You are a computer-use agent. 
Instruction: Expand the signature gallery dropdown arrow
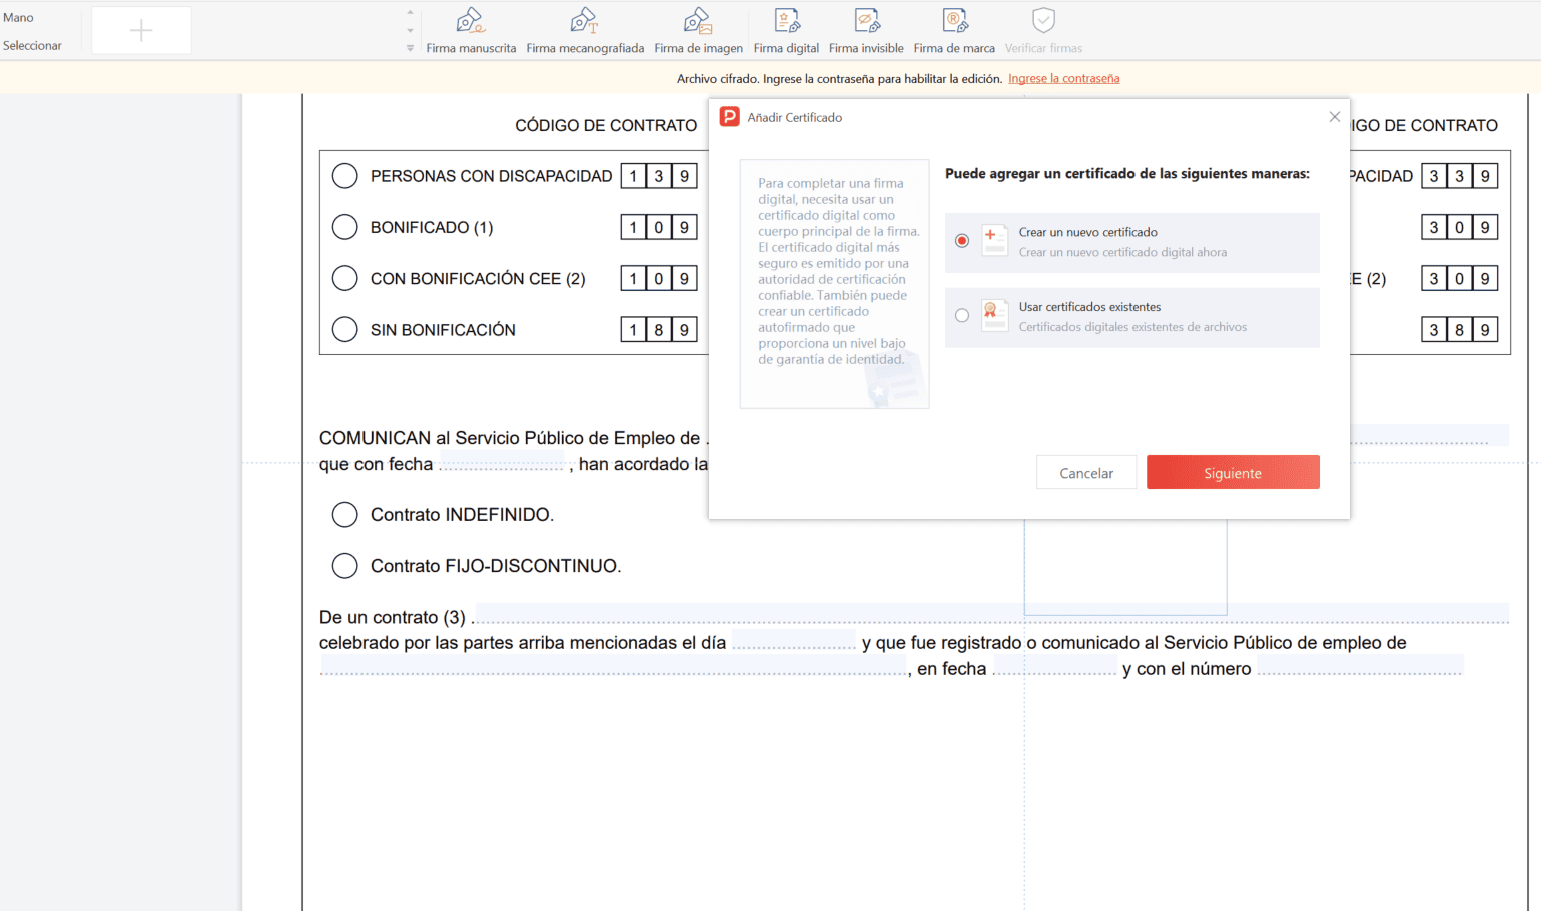pos(410,48)
